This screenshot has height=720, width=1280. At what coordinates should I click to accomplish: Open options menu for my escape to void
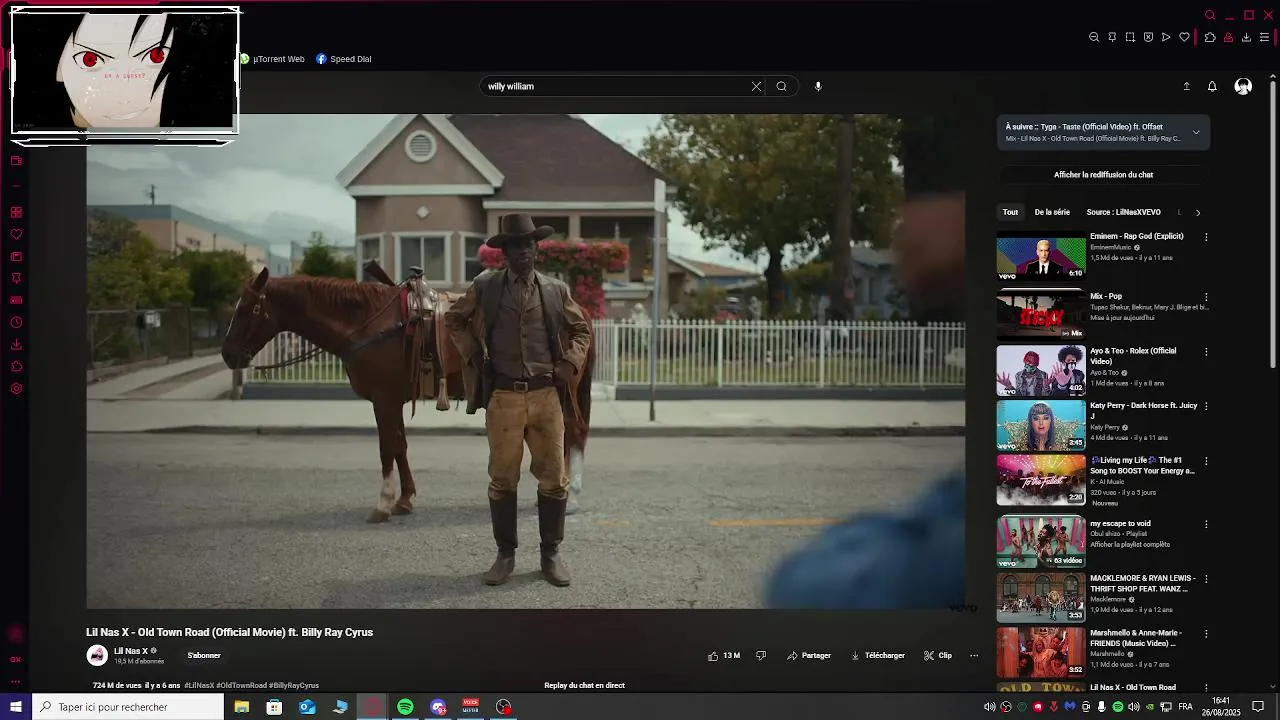click(x=1206, y=524)
